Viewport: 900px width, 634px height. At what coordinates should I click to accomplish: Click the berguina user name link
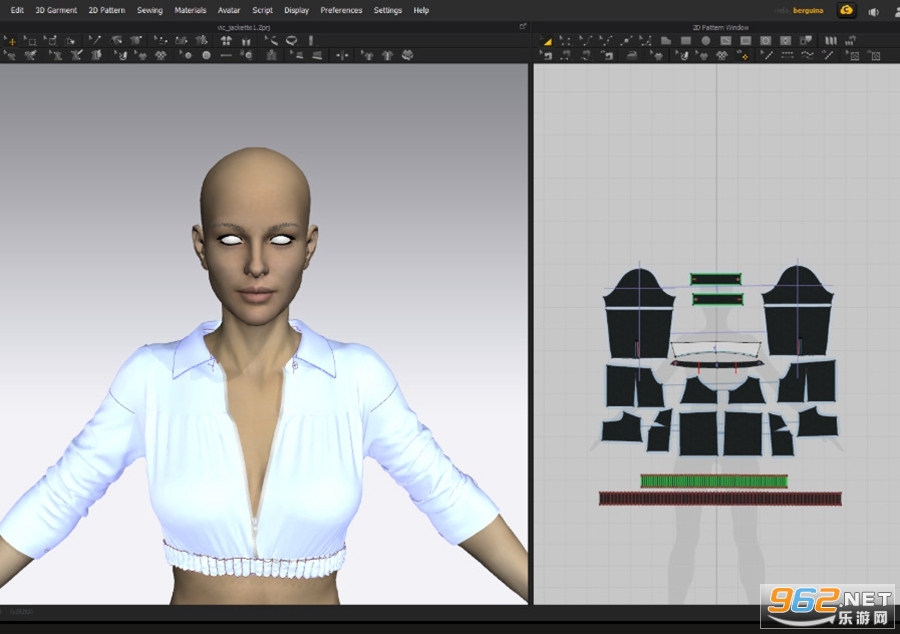[808, 10]
